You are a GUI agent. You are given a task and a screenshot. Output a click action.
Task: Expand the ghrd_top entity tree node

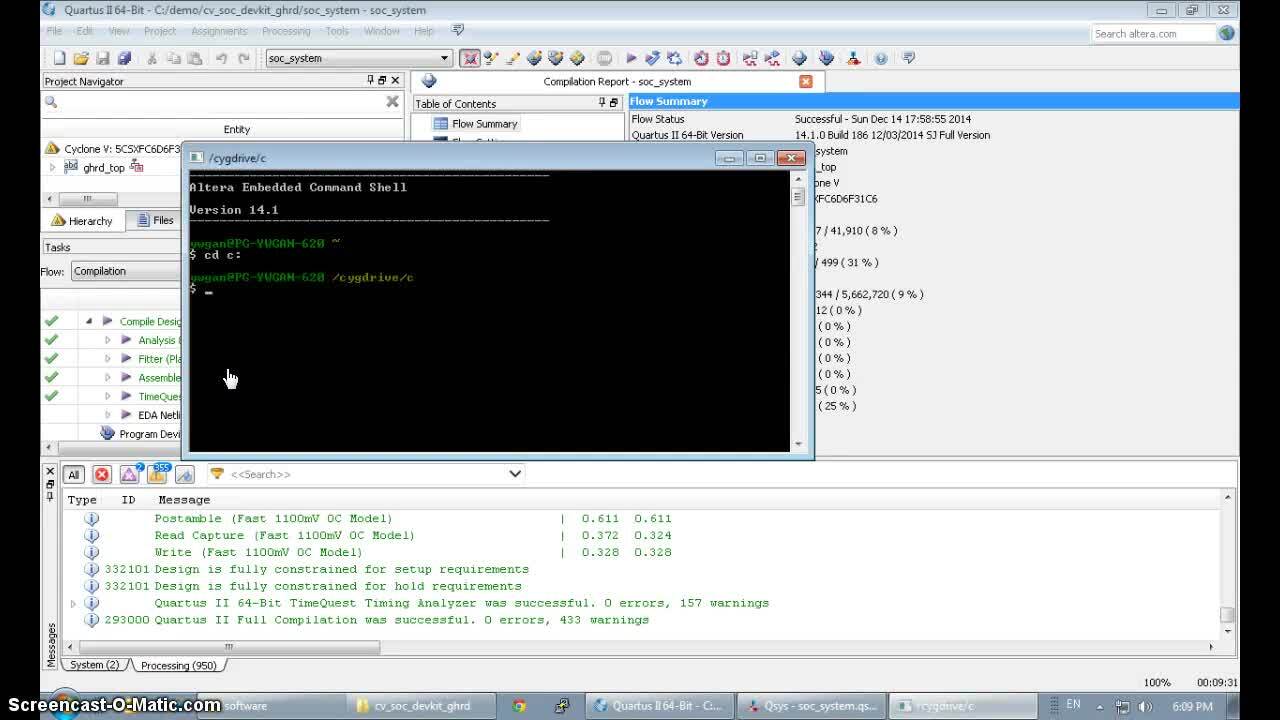[x=53, y=168]
